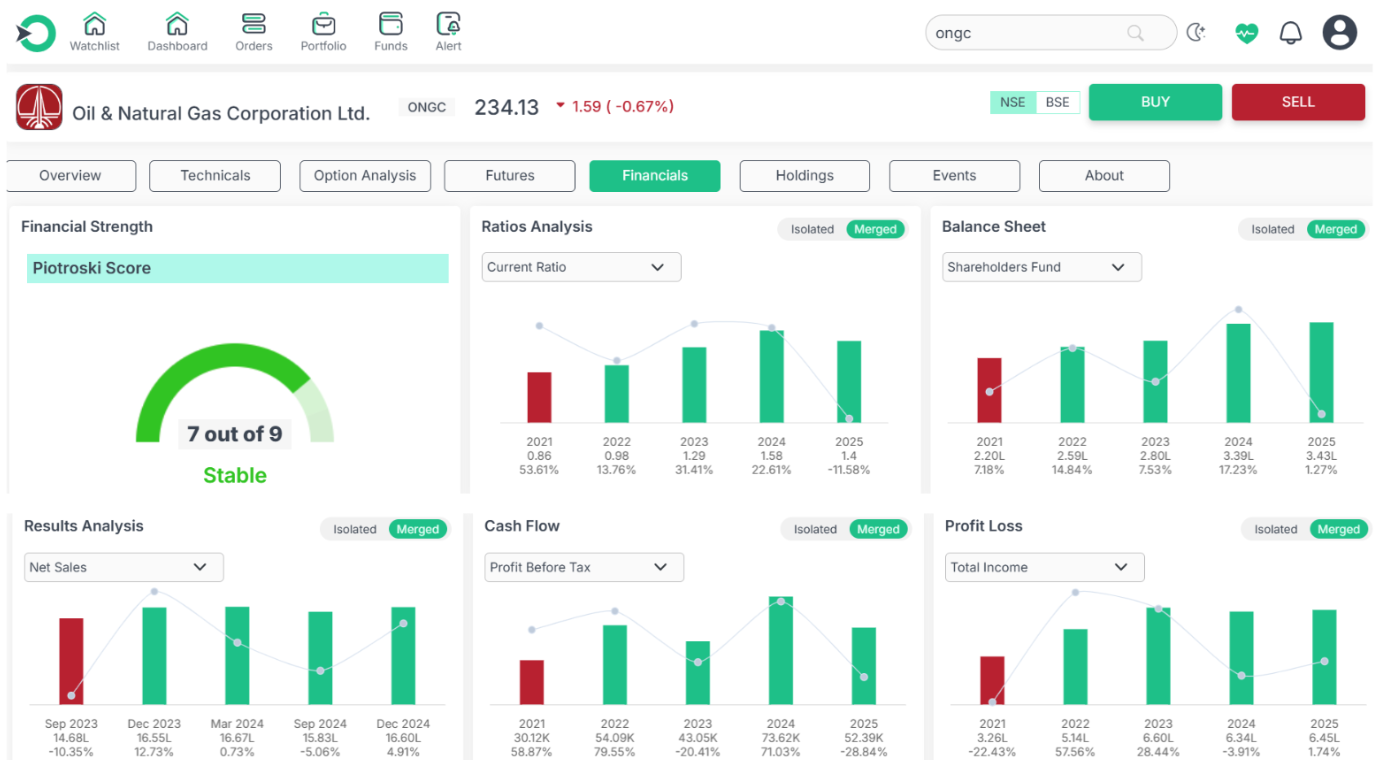Expand the Current Ratio dropdown
The height and width of the screenshot is (762, 1378).
(x=581, y=267)
